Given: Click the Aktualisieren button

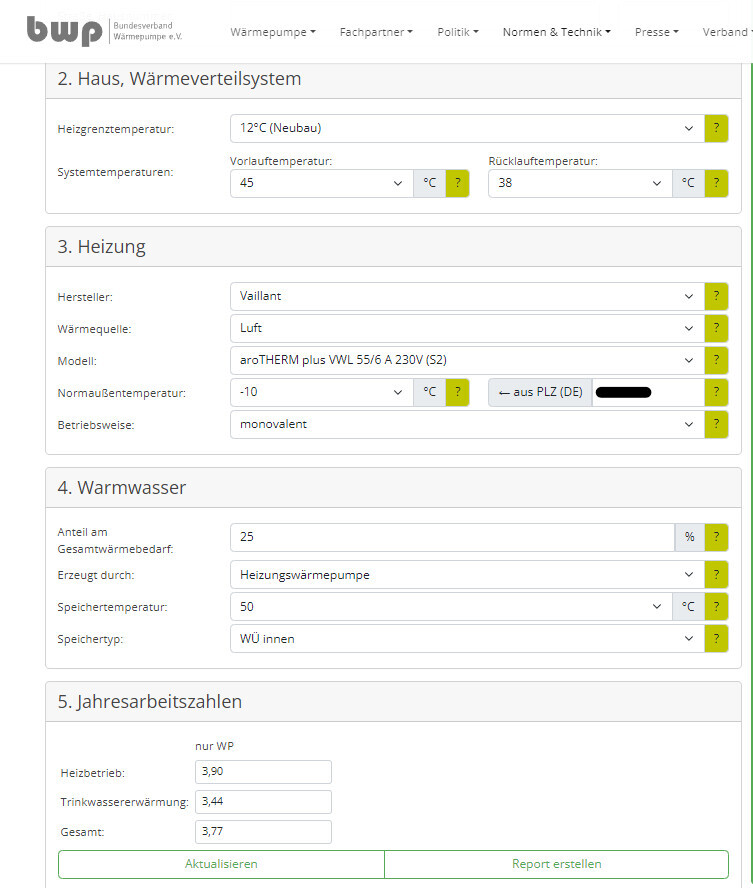Looking at the screenshot, I should 221,864.
